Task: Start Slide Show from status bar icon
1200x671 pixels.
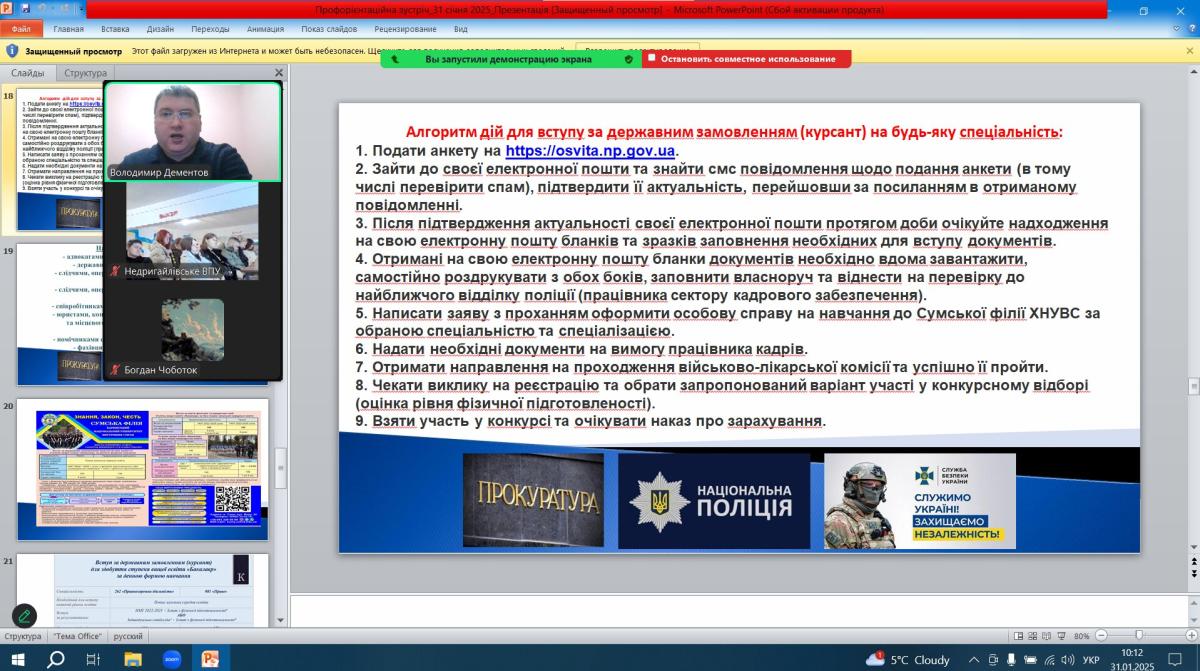Action: point(1061,636)
